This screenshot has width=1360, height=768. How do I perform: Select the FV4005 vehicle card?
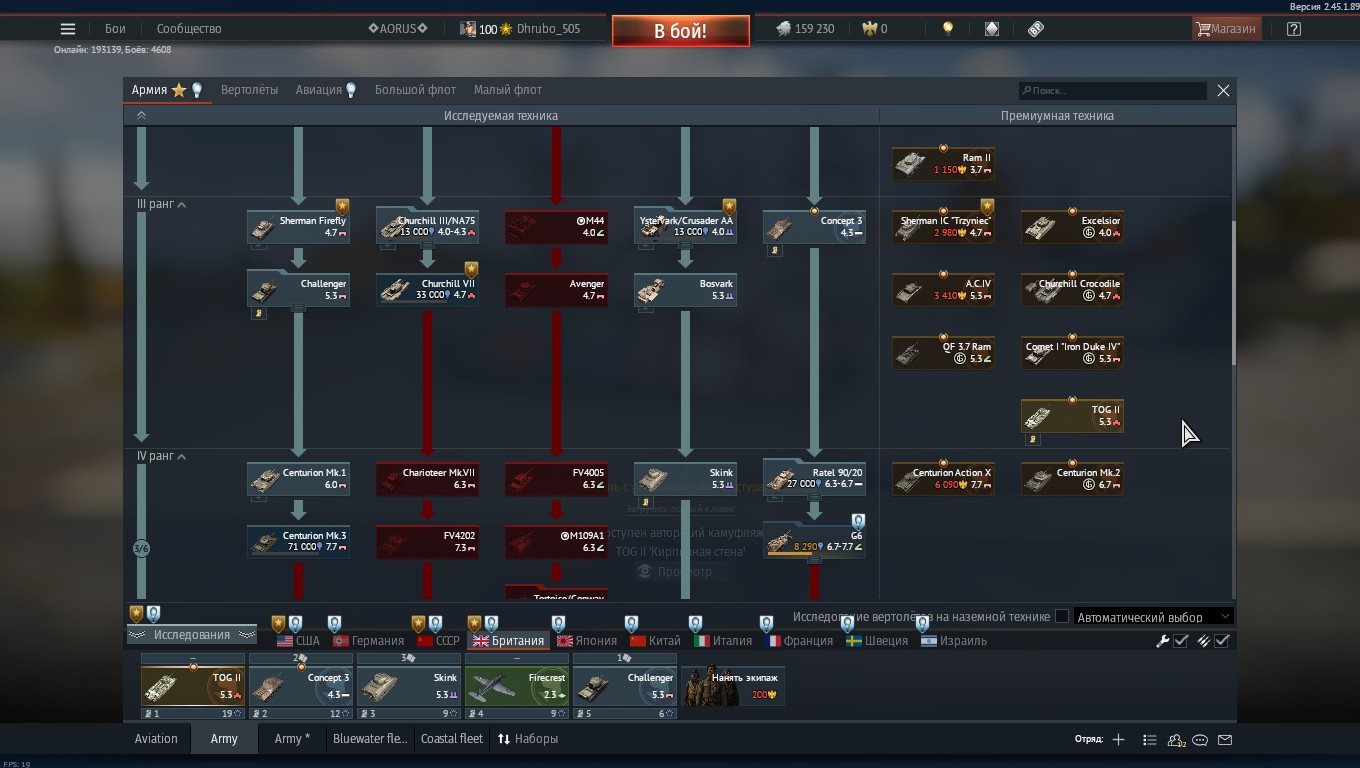(x=556, y=479)
